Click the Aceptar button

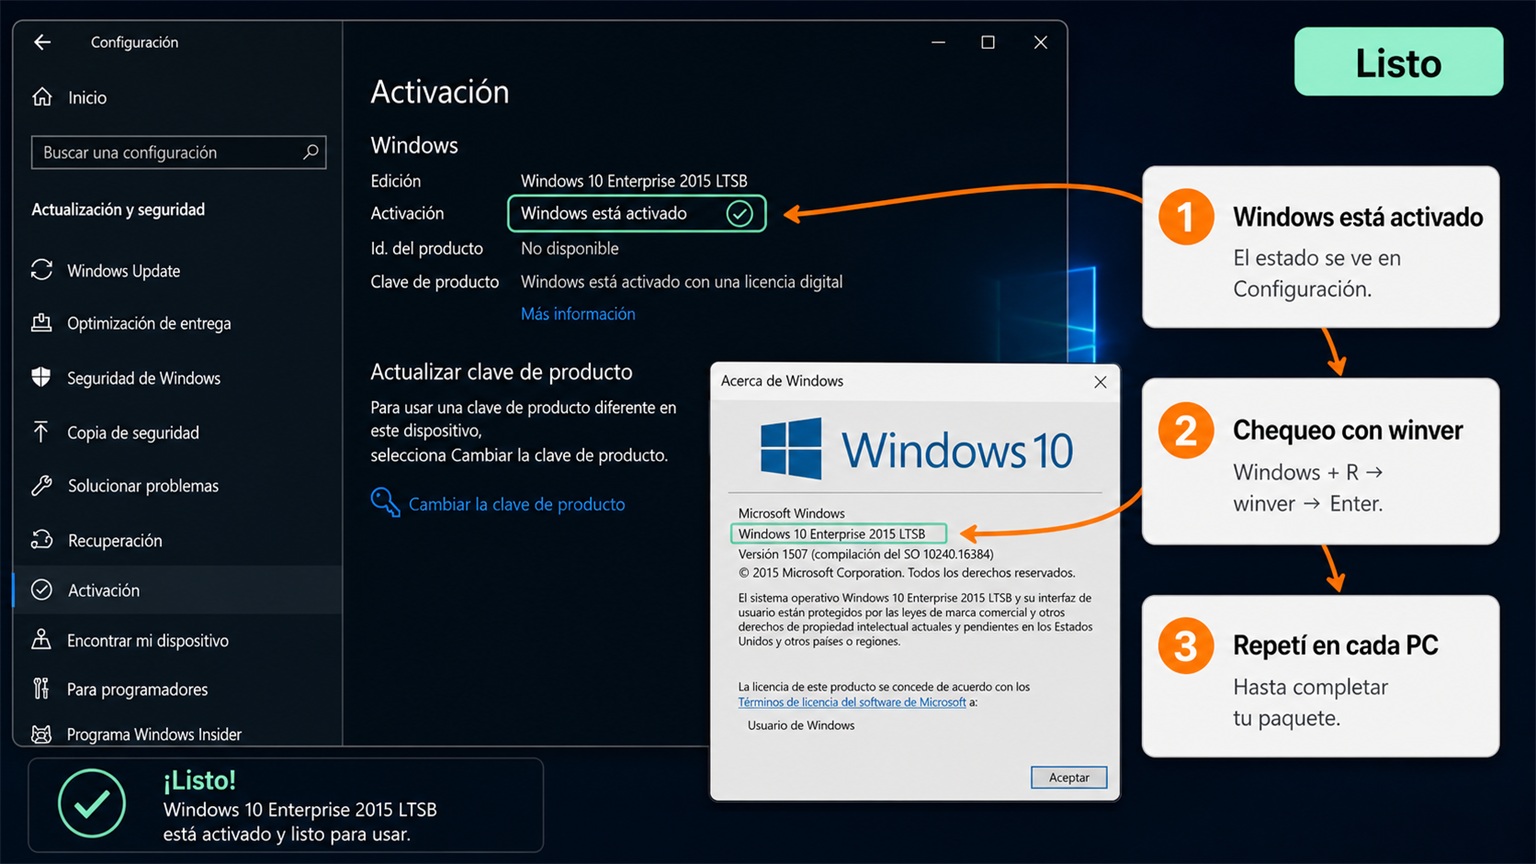(x=1069, y=777)
